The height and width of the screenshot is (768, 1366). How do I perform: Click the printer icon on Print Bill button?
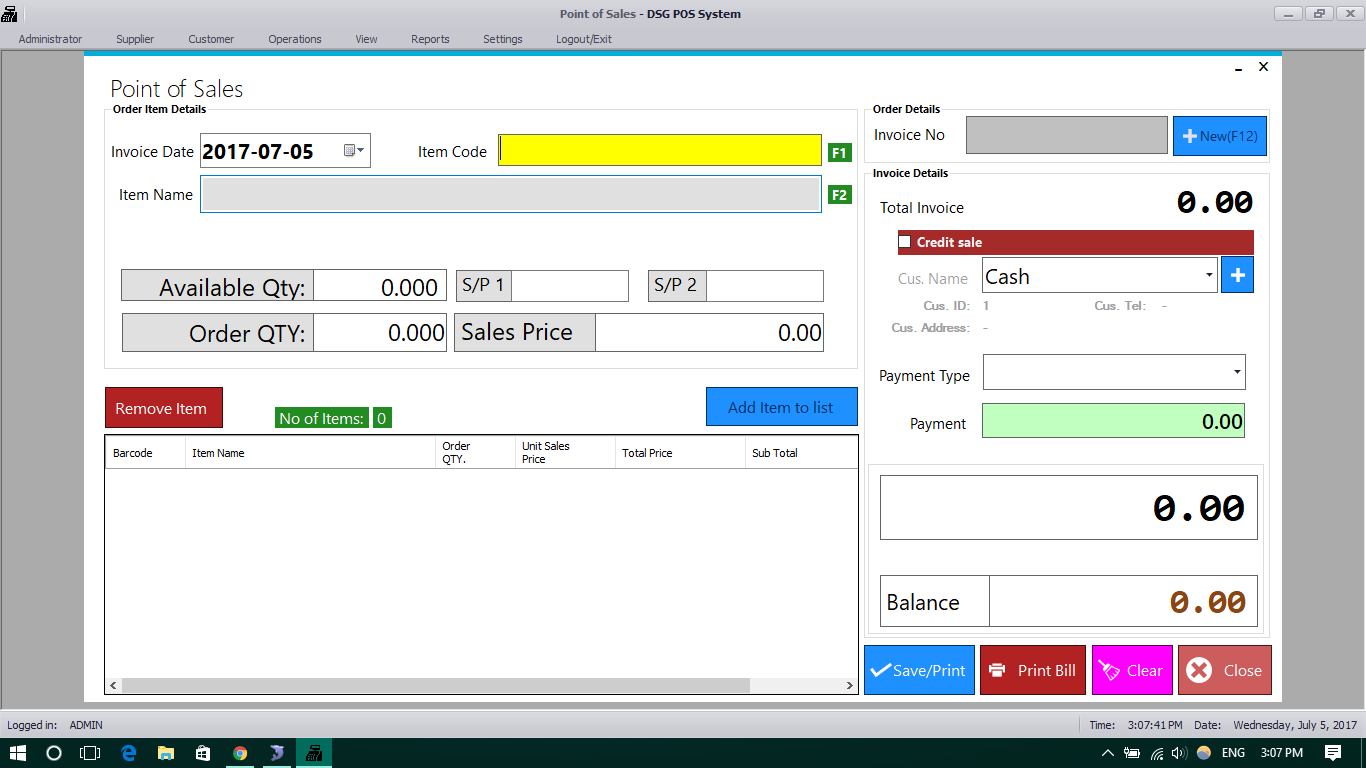point(999,670)
